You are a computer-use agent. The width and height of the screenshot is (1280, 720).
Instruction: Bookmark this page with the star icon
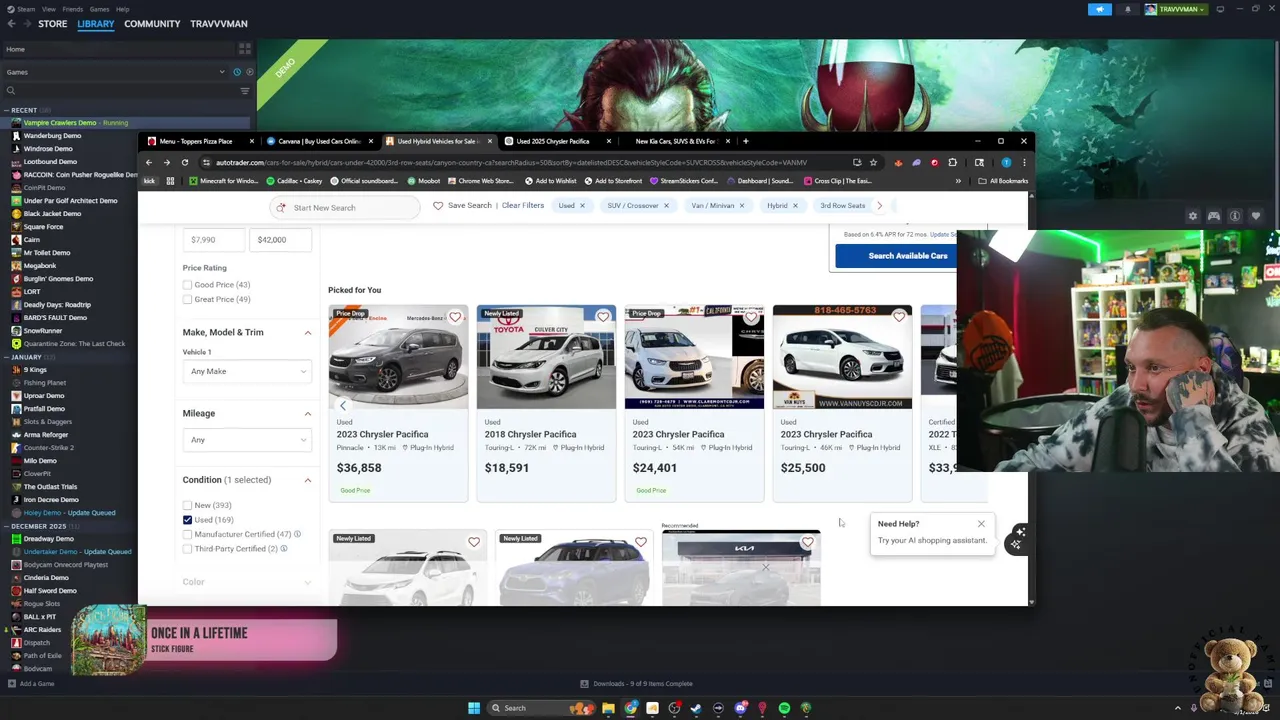click(x=873, y=162)
